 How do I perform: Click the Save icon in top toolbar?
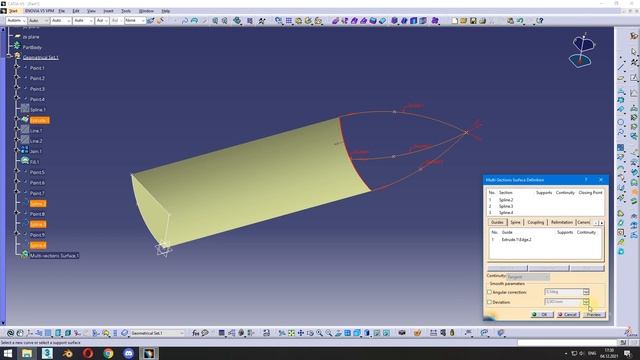point(473,20)
